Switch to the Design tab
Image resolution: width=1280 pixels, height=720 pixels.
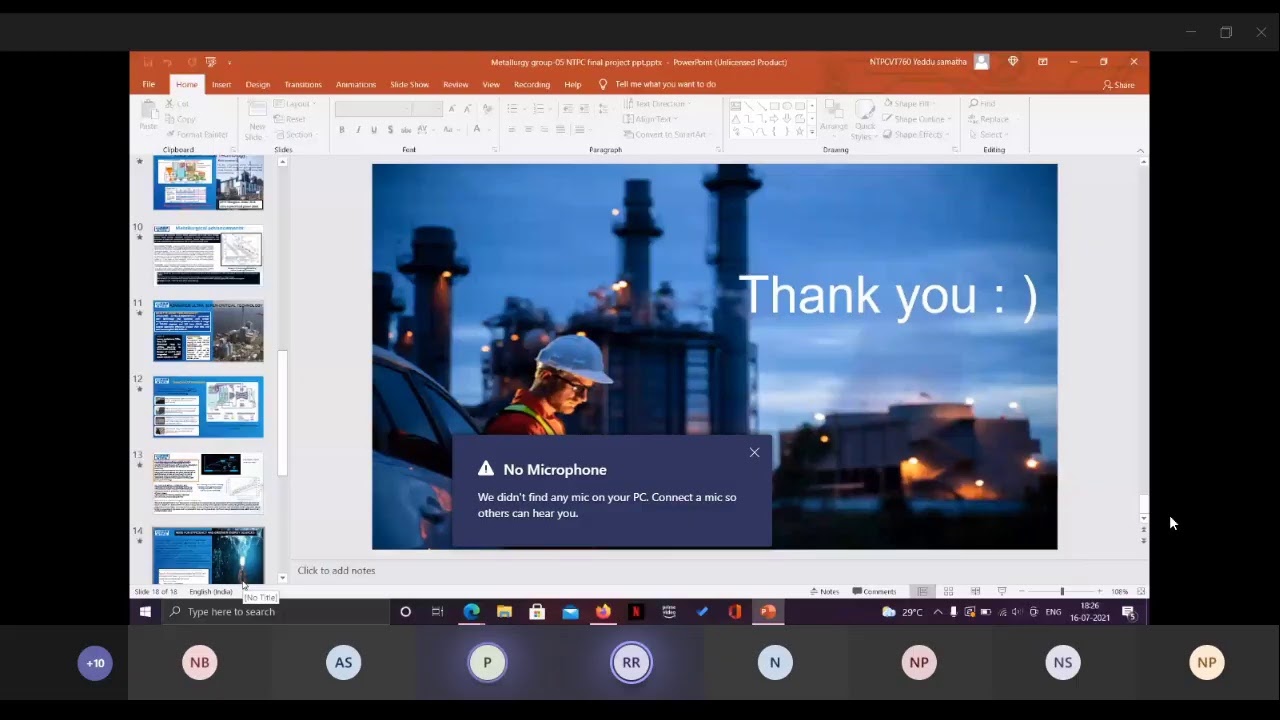(x=258, y=85)
